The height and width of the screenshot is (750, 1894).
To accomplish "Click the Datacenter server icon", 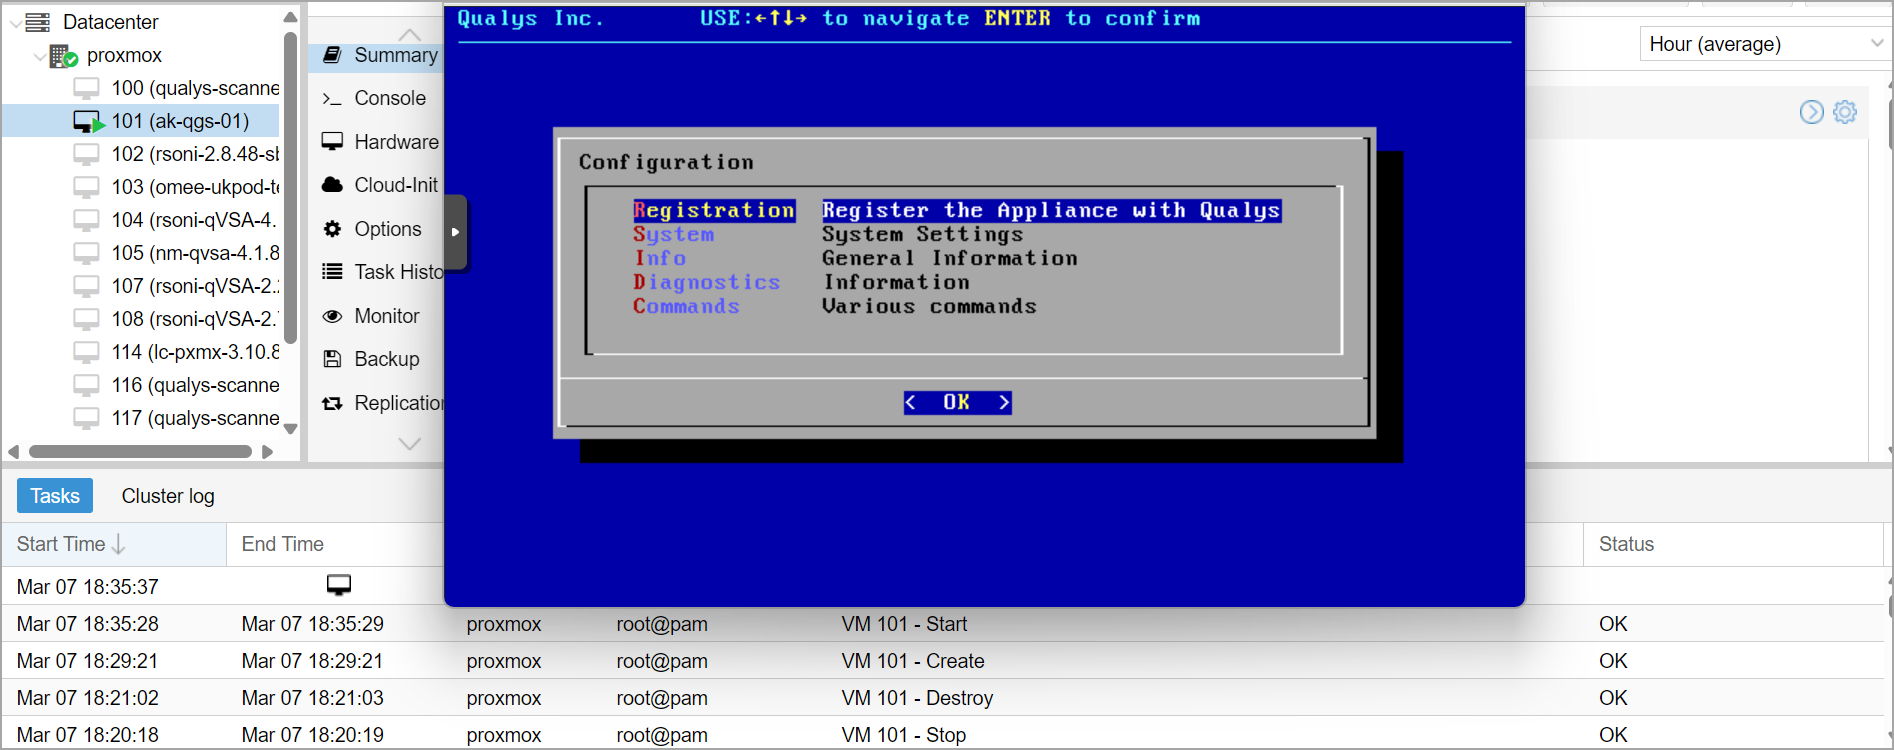I will [x=38, y=22].
